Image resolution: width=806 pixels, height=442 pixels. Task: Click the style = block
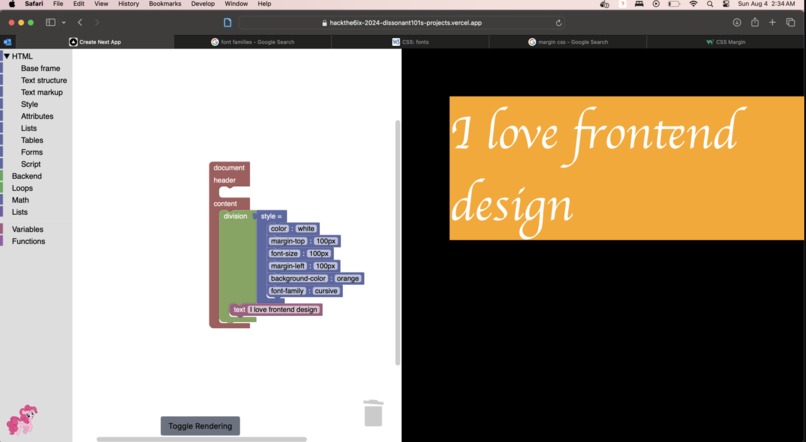[x=271, y=216]
